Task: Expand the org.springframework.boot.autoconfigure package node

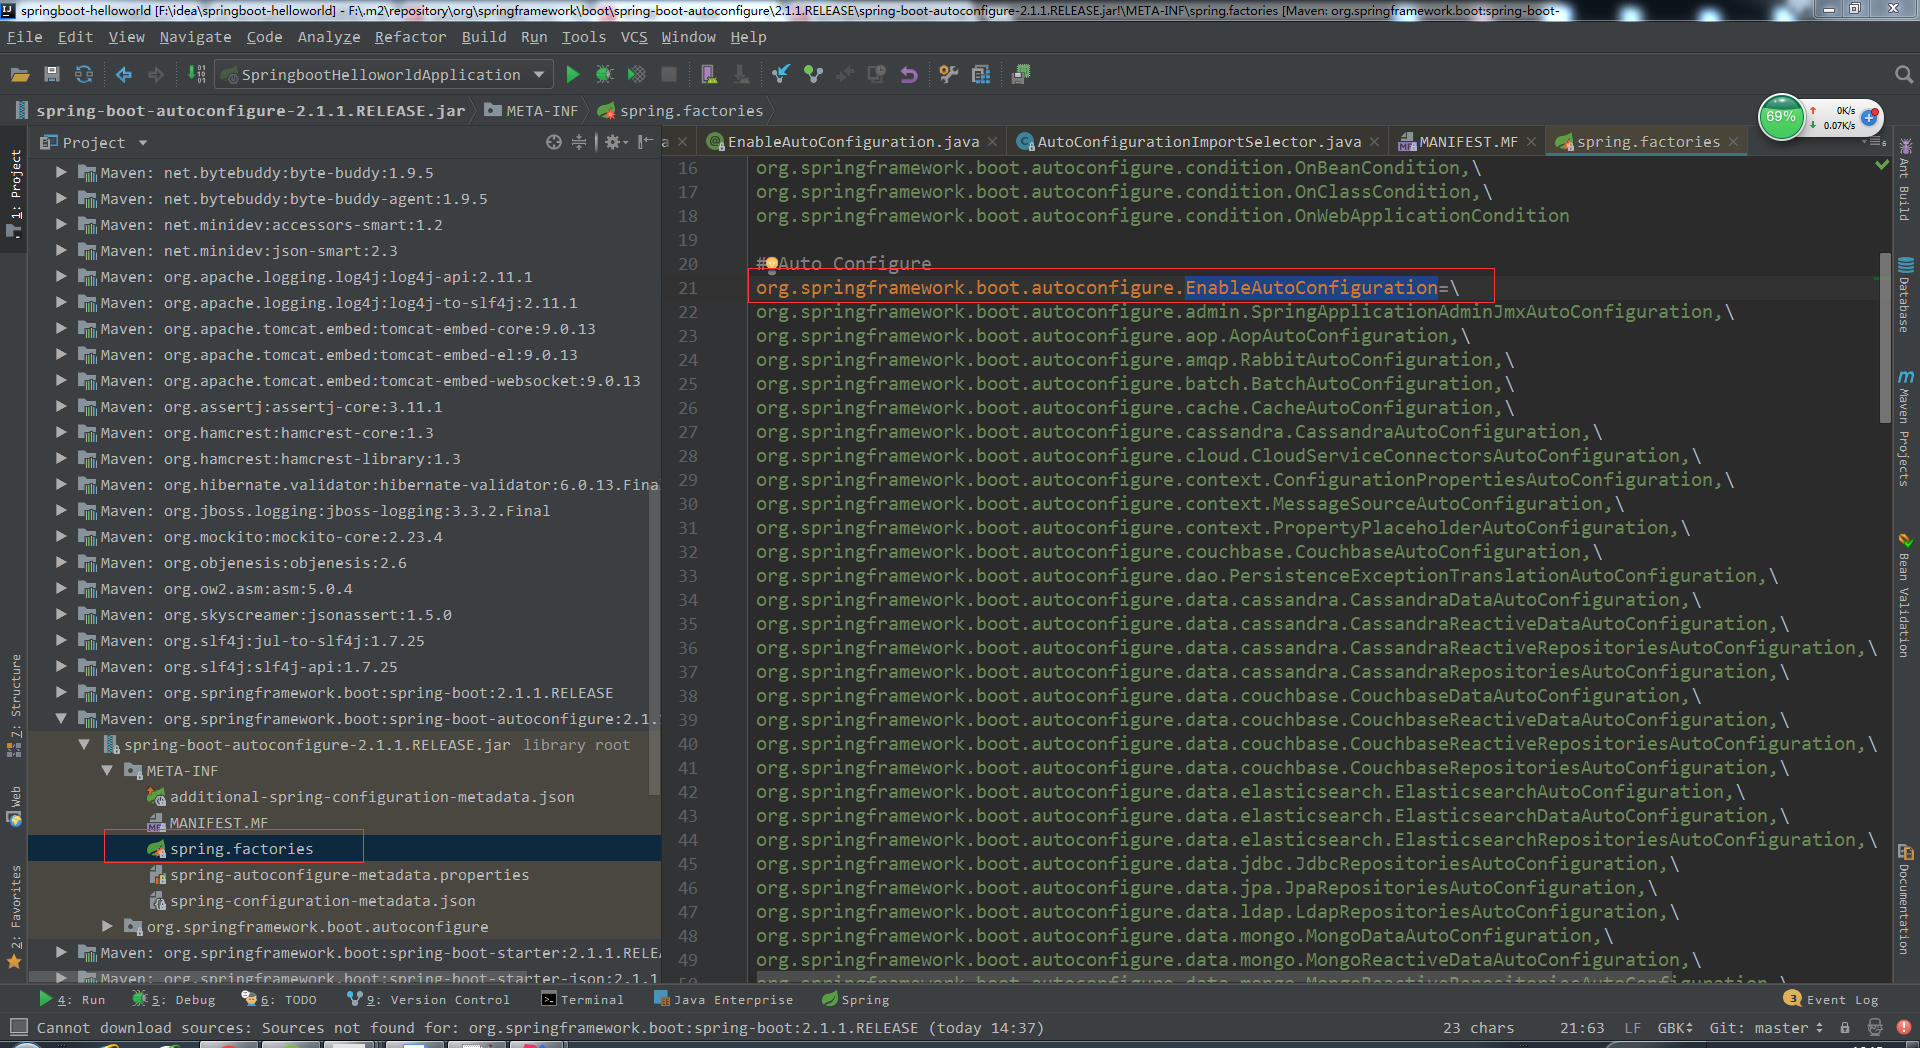Action: pyautogui.click(x=107, y=927)
